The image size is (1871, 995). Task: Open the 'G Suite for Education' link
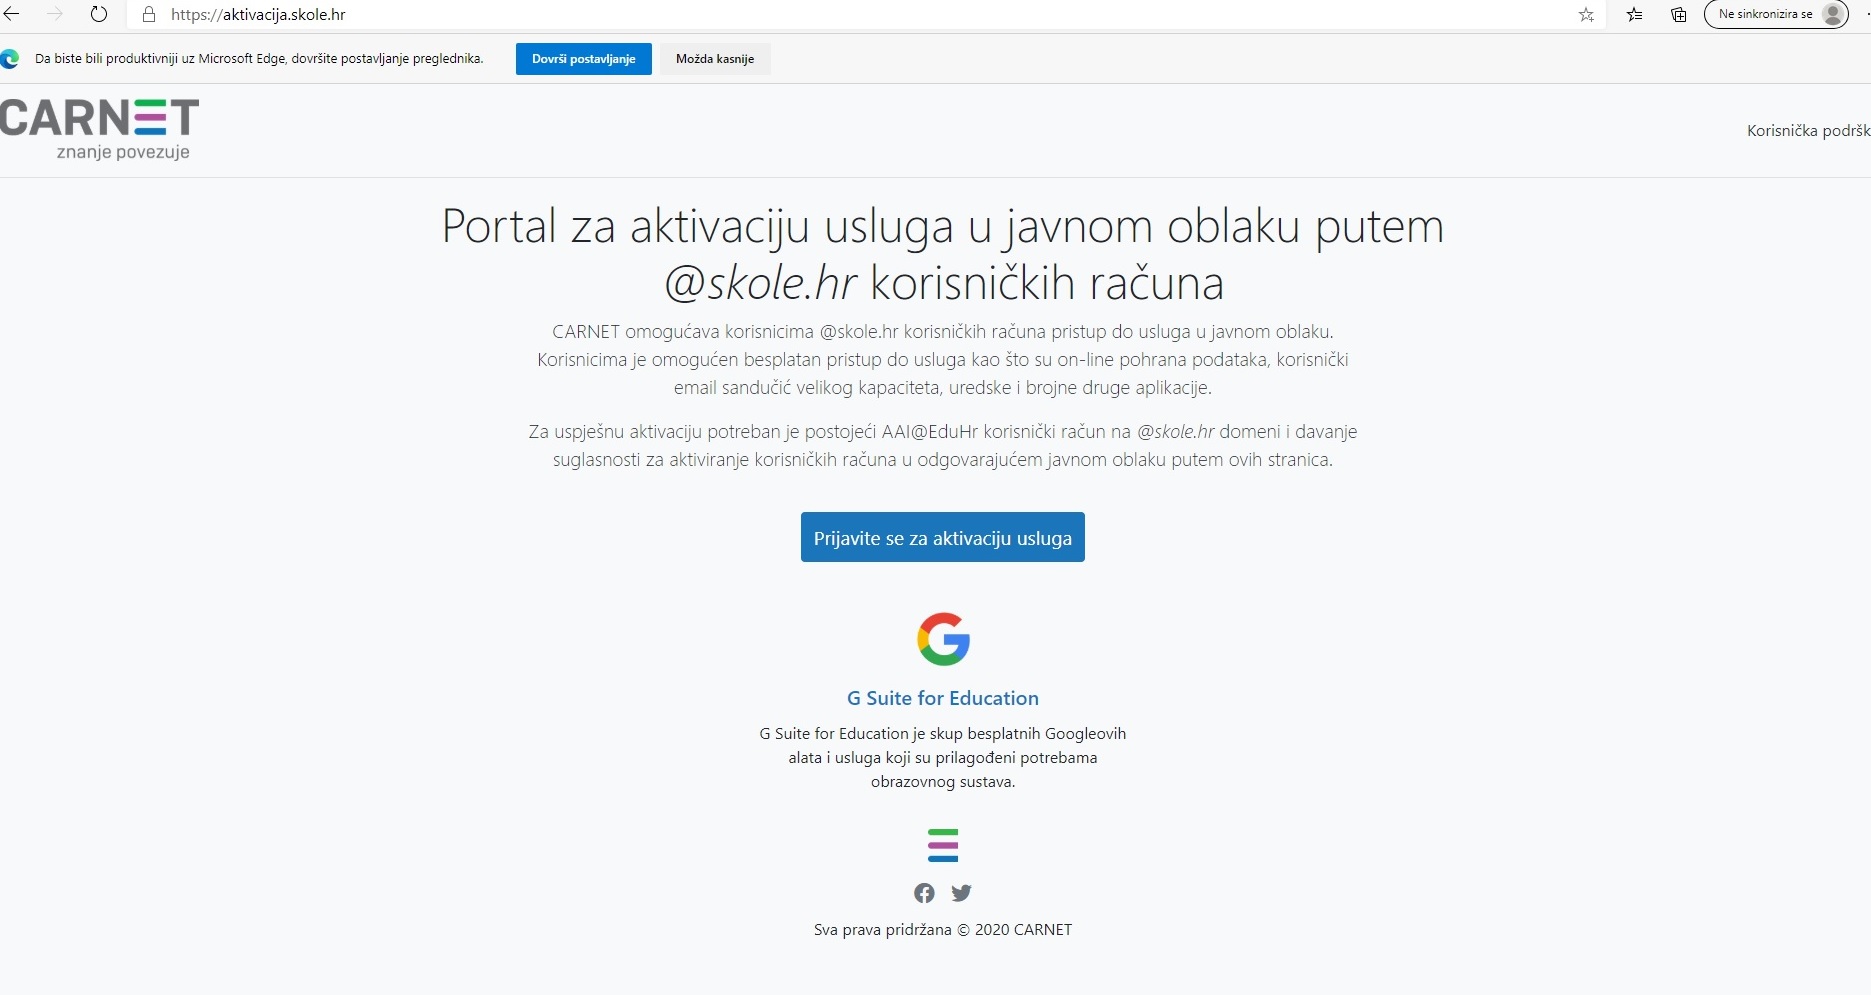942,698
